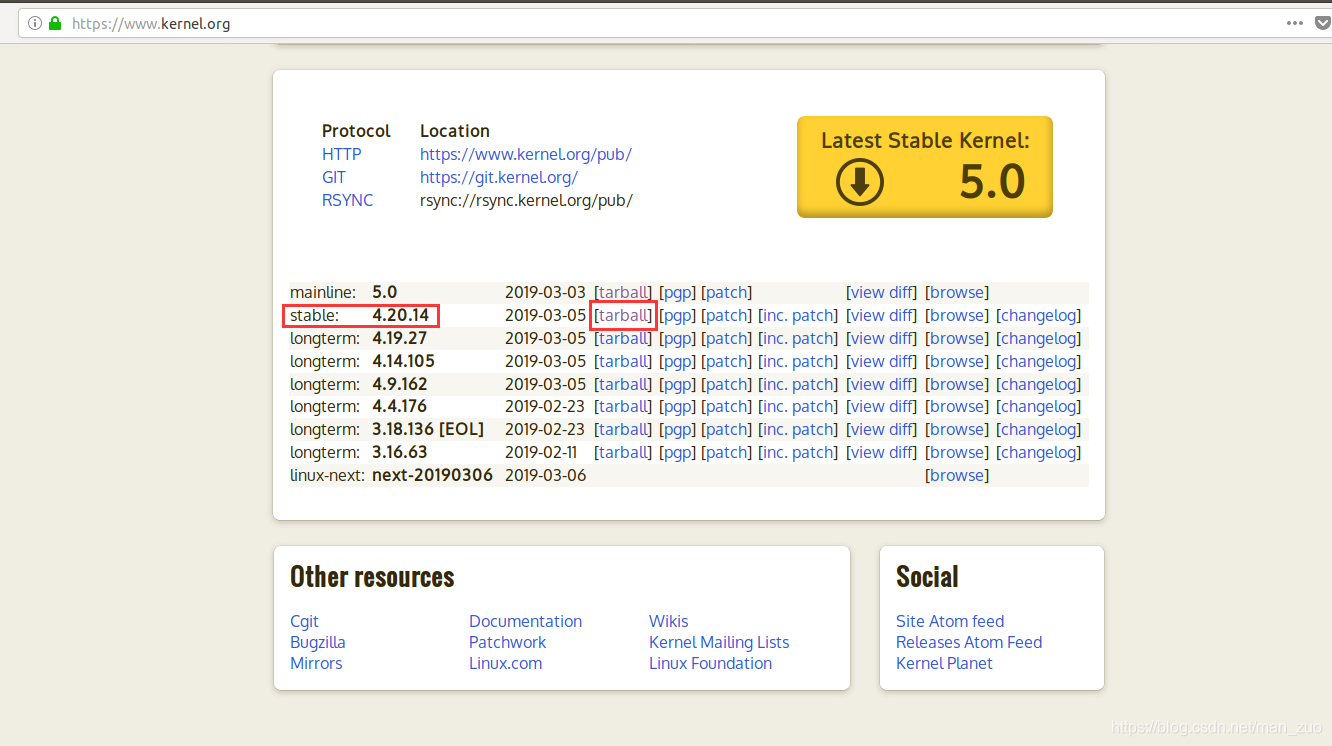Click the site info icon in address bar

pyautogui.click(x=35, y=23)
